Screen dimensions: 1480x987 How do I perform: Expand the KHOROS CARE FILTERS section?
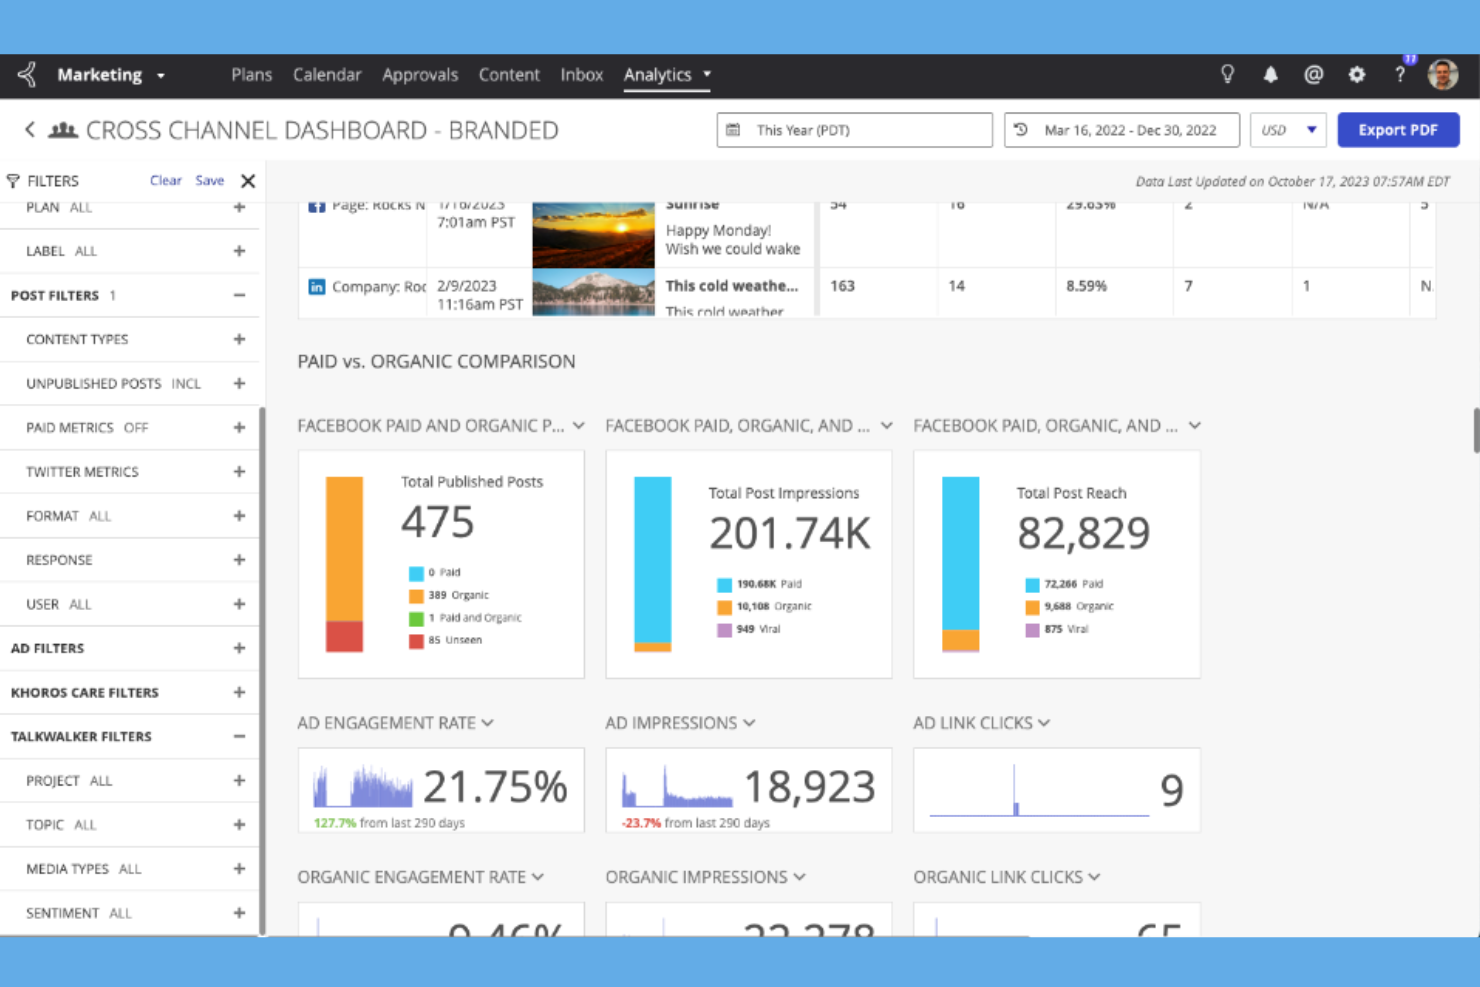239,692
